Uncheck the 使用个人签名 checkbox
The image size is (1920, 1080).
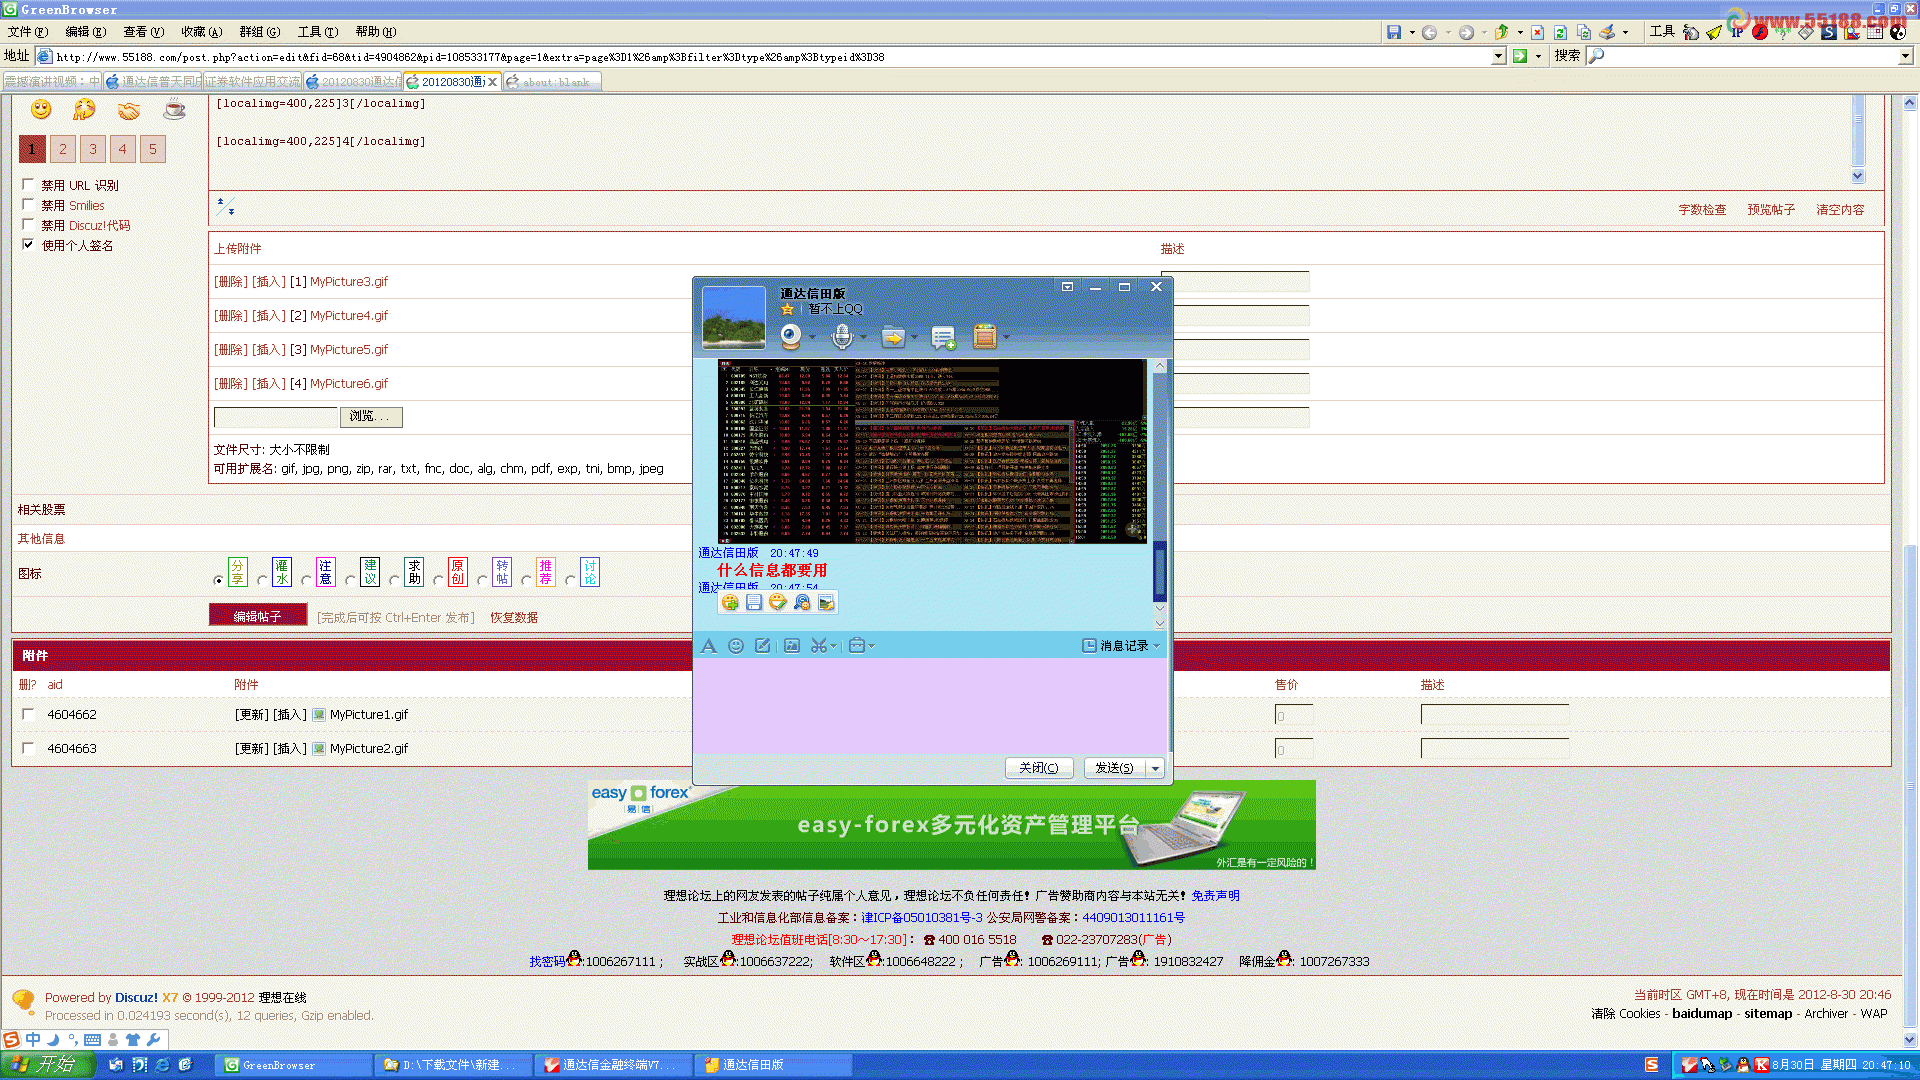(x=28, y=244)
